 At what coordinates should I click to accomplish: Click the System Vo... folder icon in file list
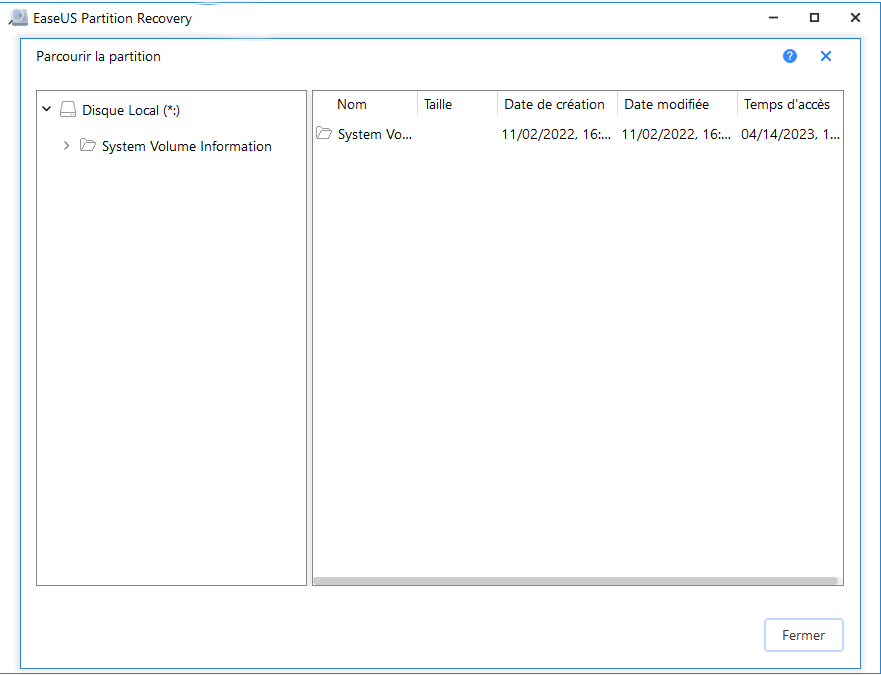(324, 133)
